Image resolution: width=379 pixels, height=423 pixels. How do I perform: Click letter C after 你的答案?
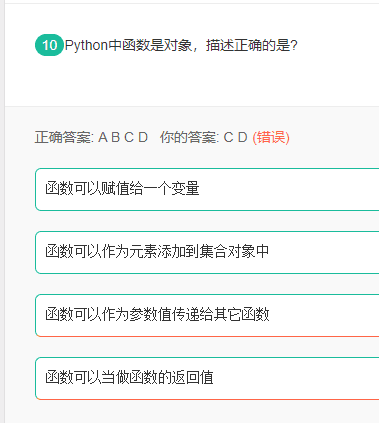(229, 137)
